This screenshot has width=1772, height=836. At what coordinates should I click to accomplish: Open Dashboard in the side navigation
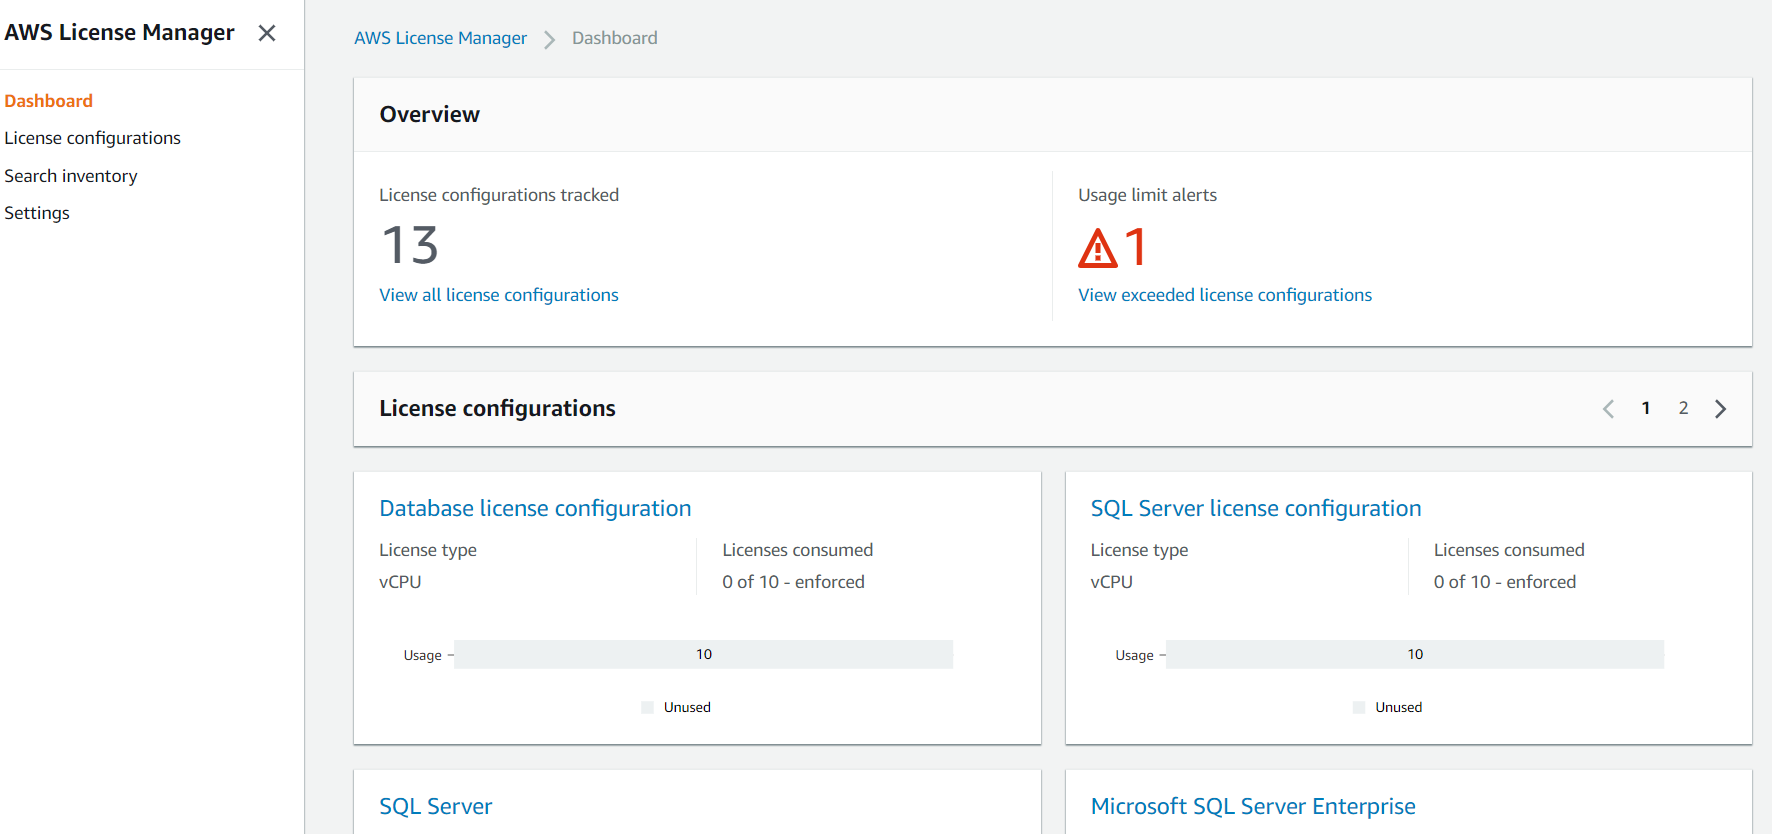point(48,101)
